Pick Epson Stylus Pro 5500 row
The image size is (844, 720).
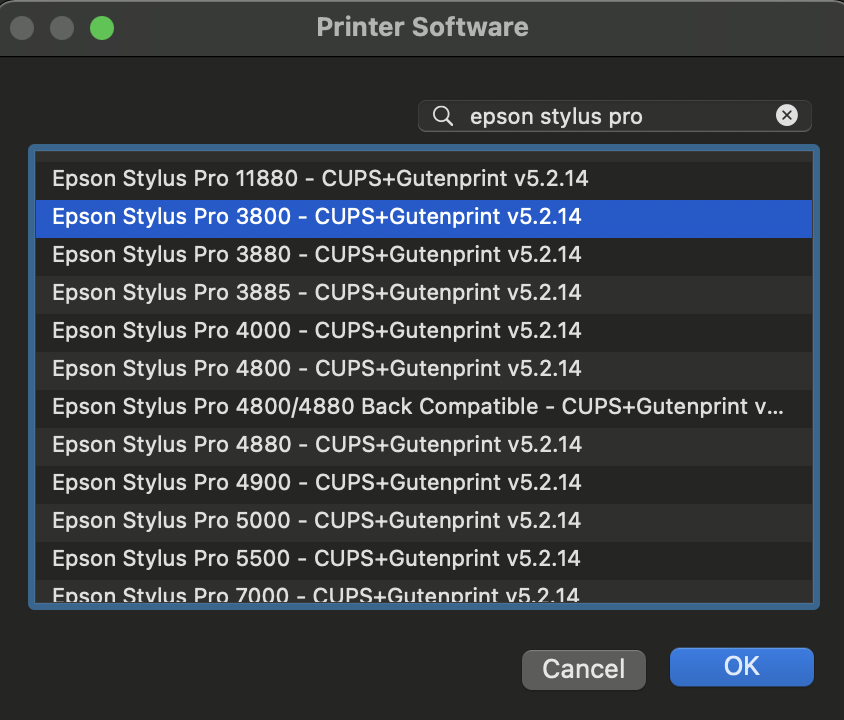pos(424,559)
